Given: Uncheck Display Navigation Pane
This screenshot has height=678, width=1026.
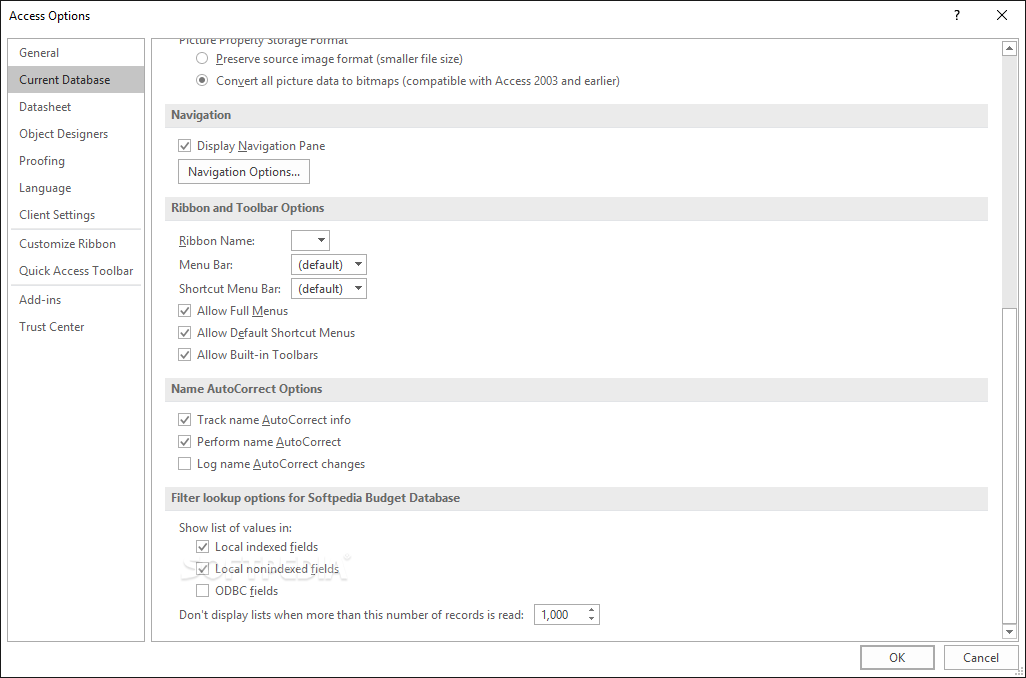Looking at the screenshot, I should [185, 146].
